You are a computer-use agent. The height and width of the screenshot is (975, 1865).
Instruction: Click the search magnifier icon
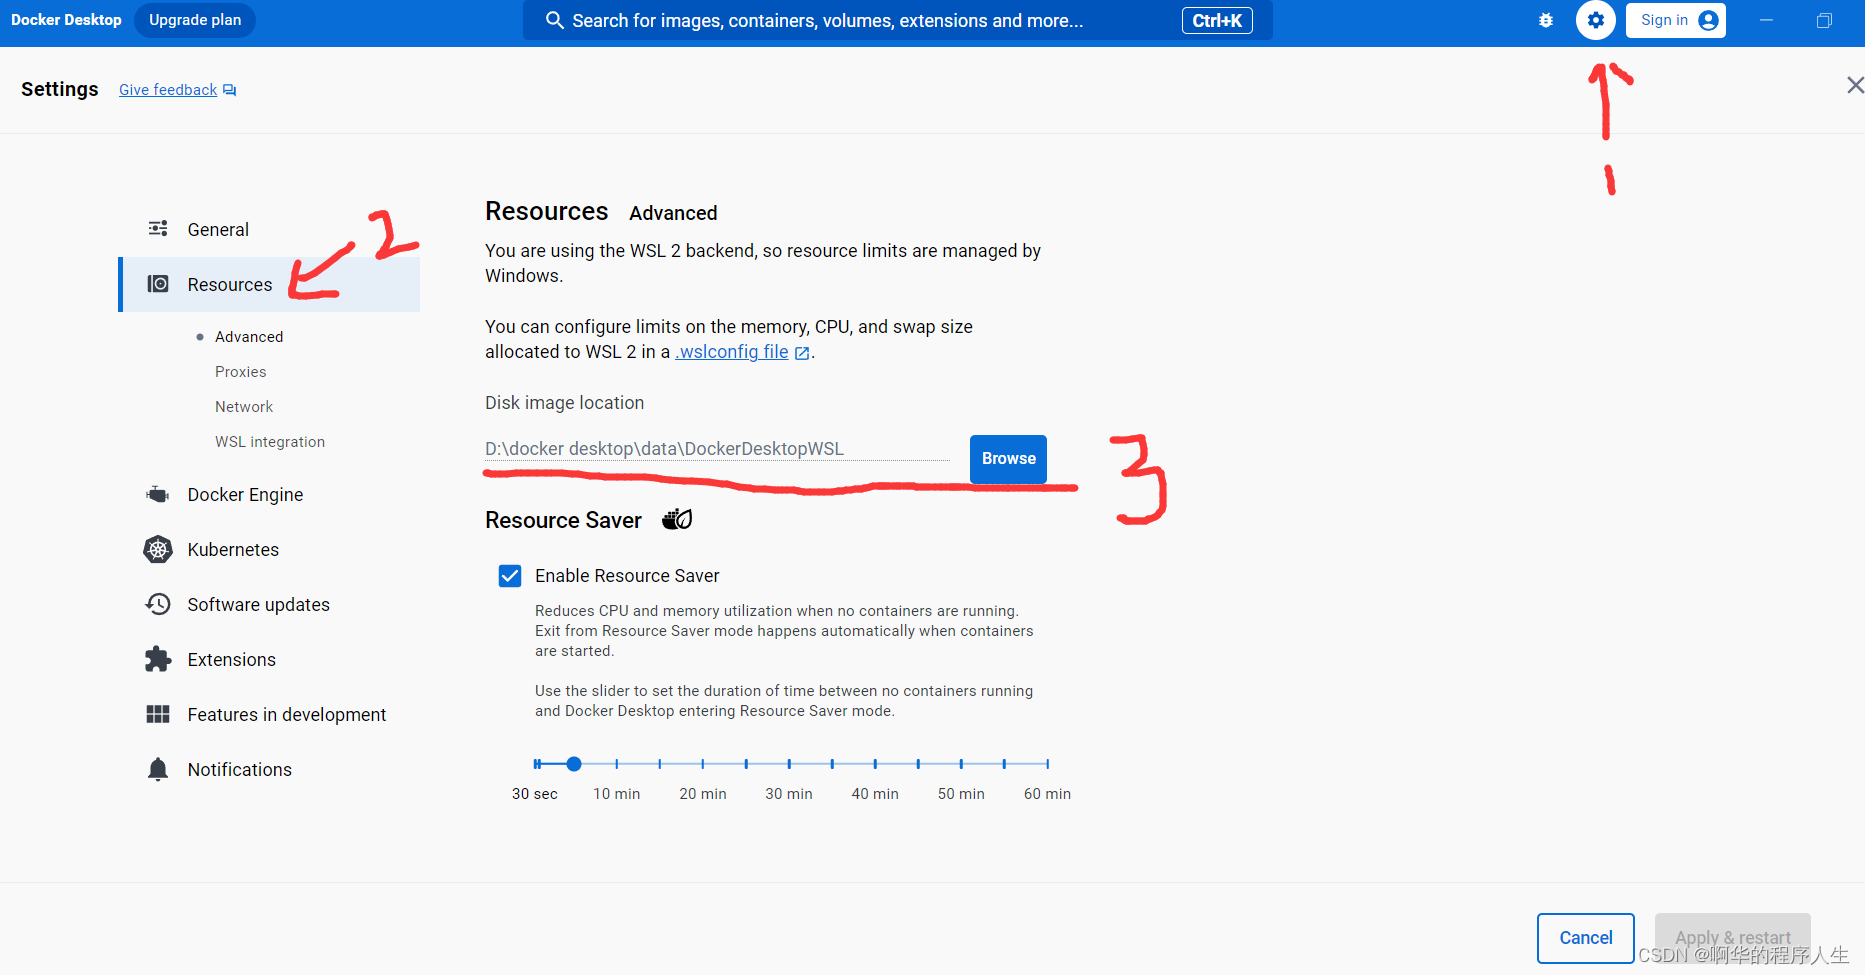[x=554, y=20]
